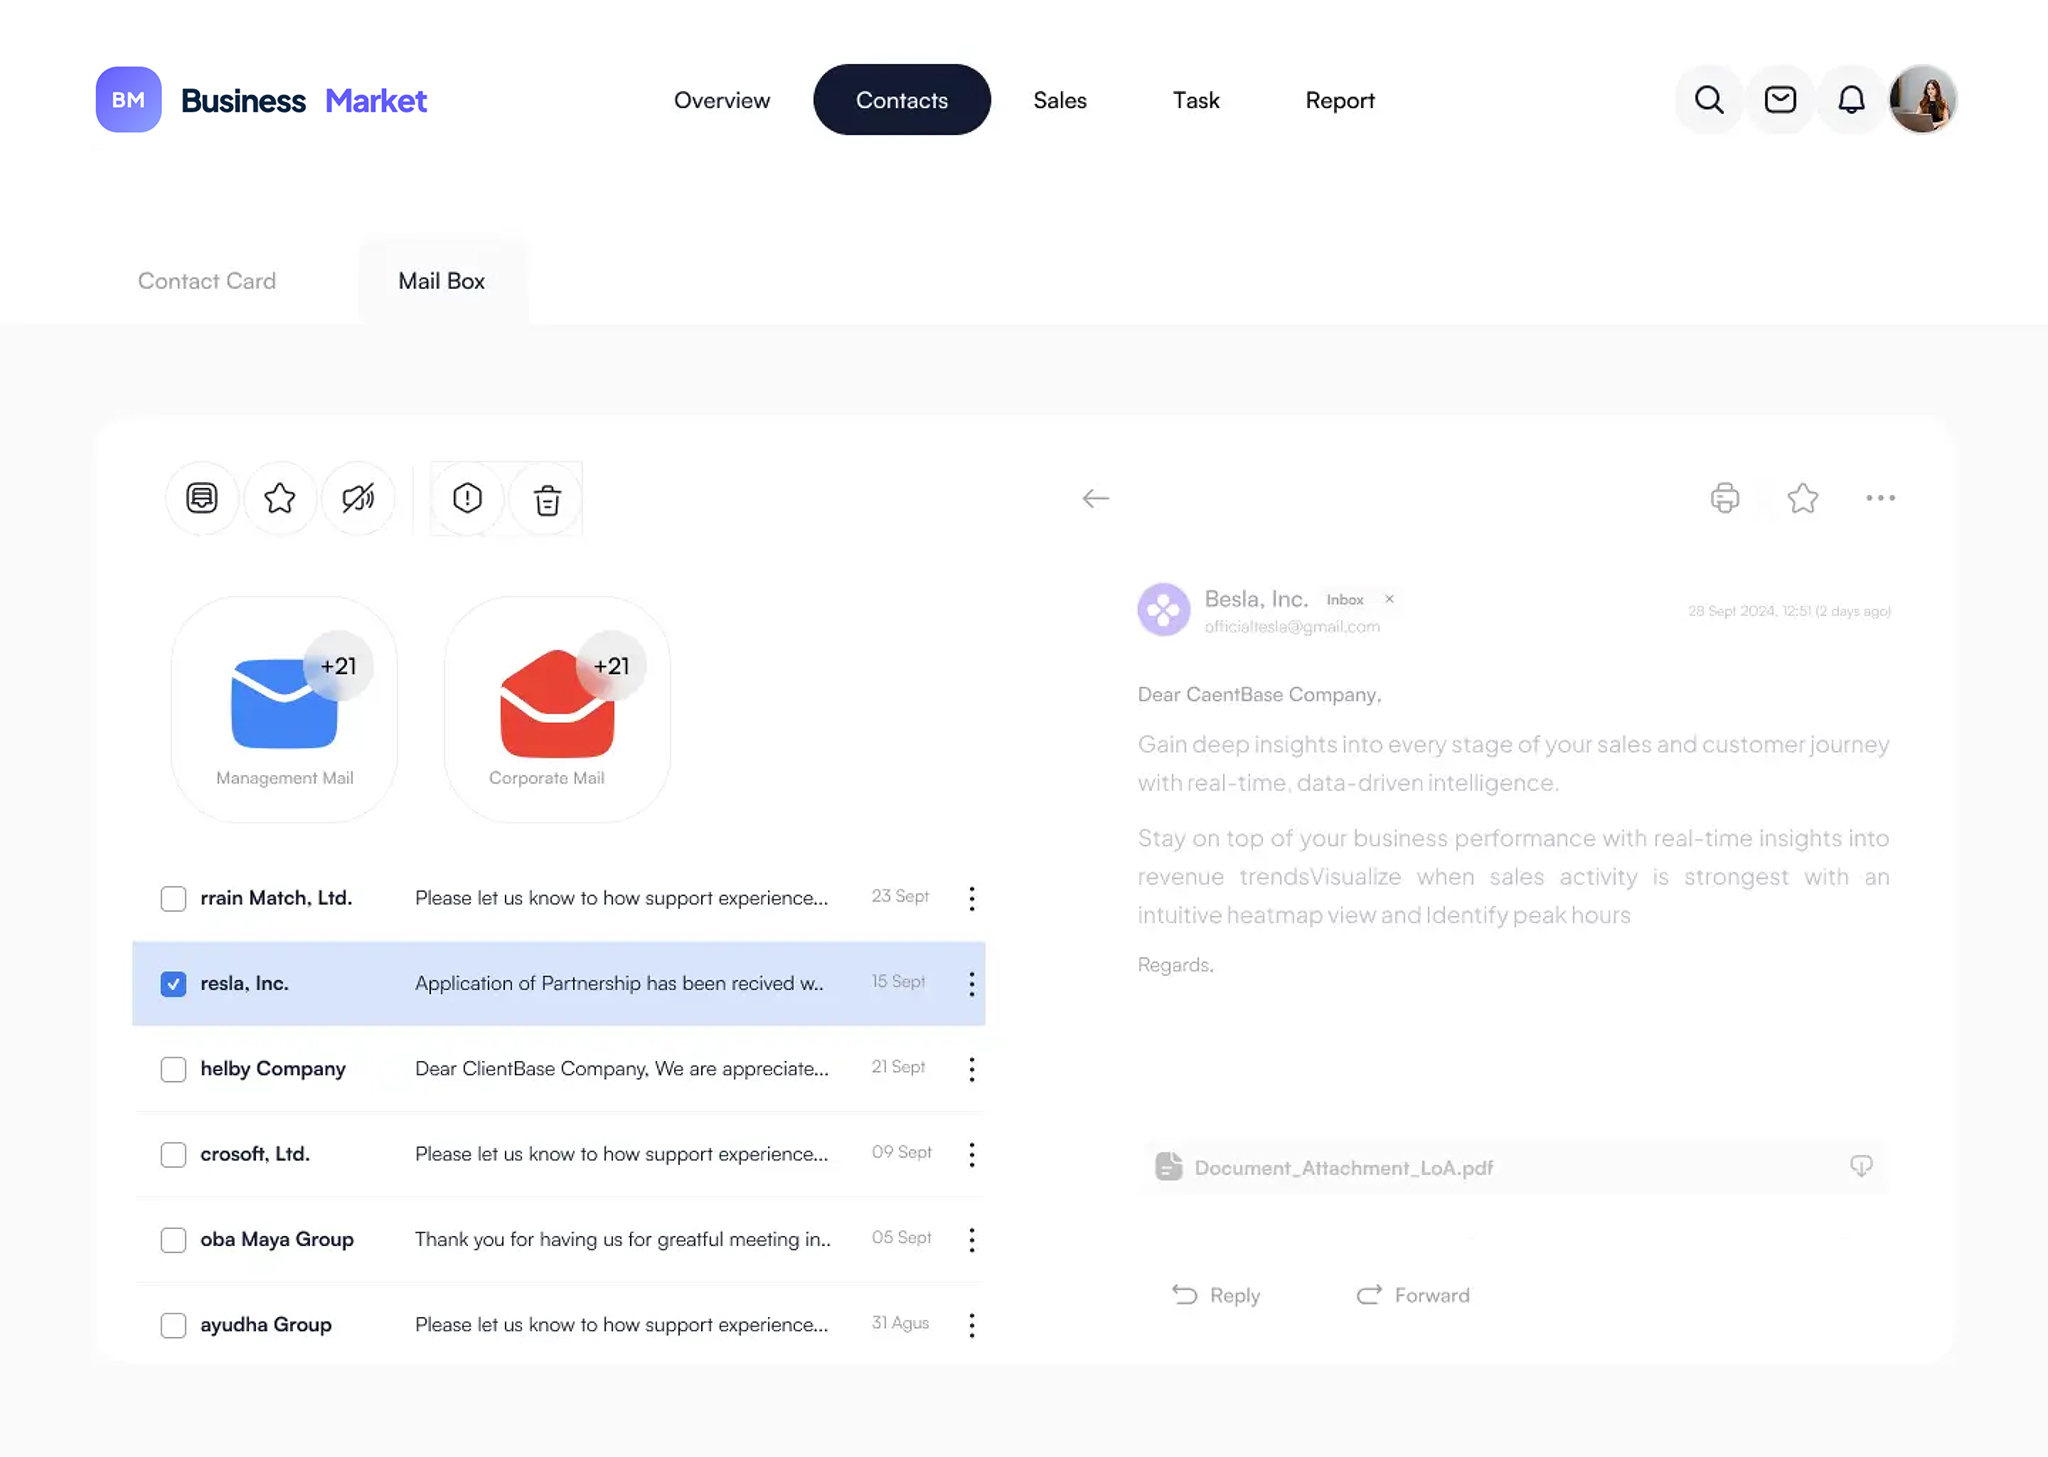Viewport: 2048px width, 1457px height.
Task: Select the Mail Box tab
Action: [441, 281]
